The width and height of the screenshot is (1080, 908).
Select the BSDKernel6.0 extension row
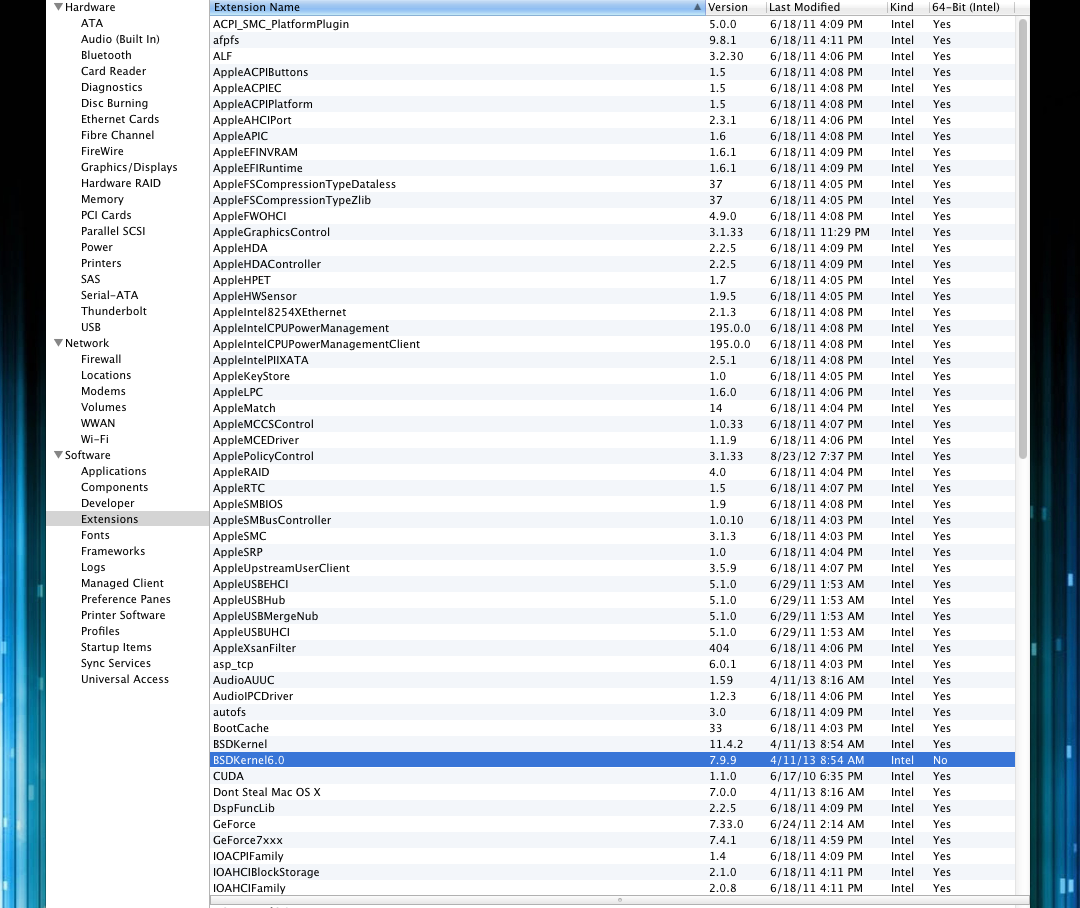[x=612, y=760]
